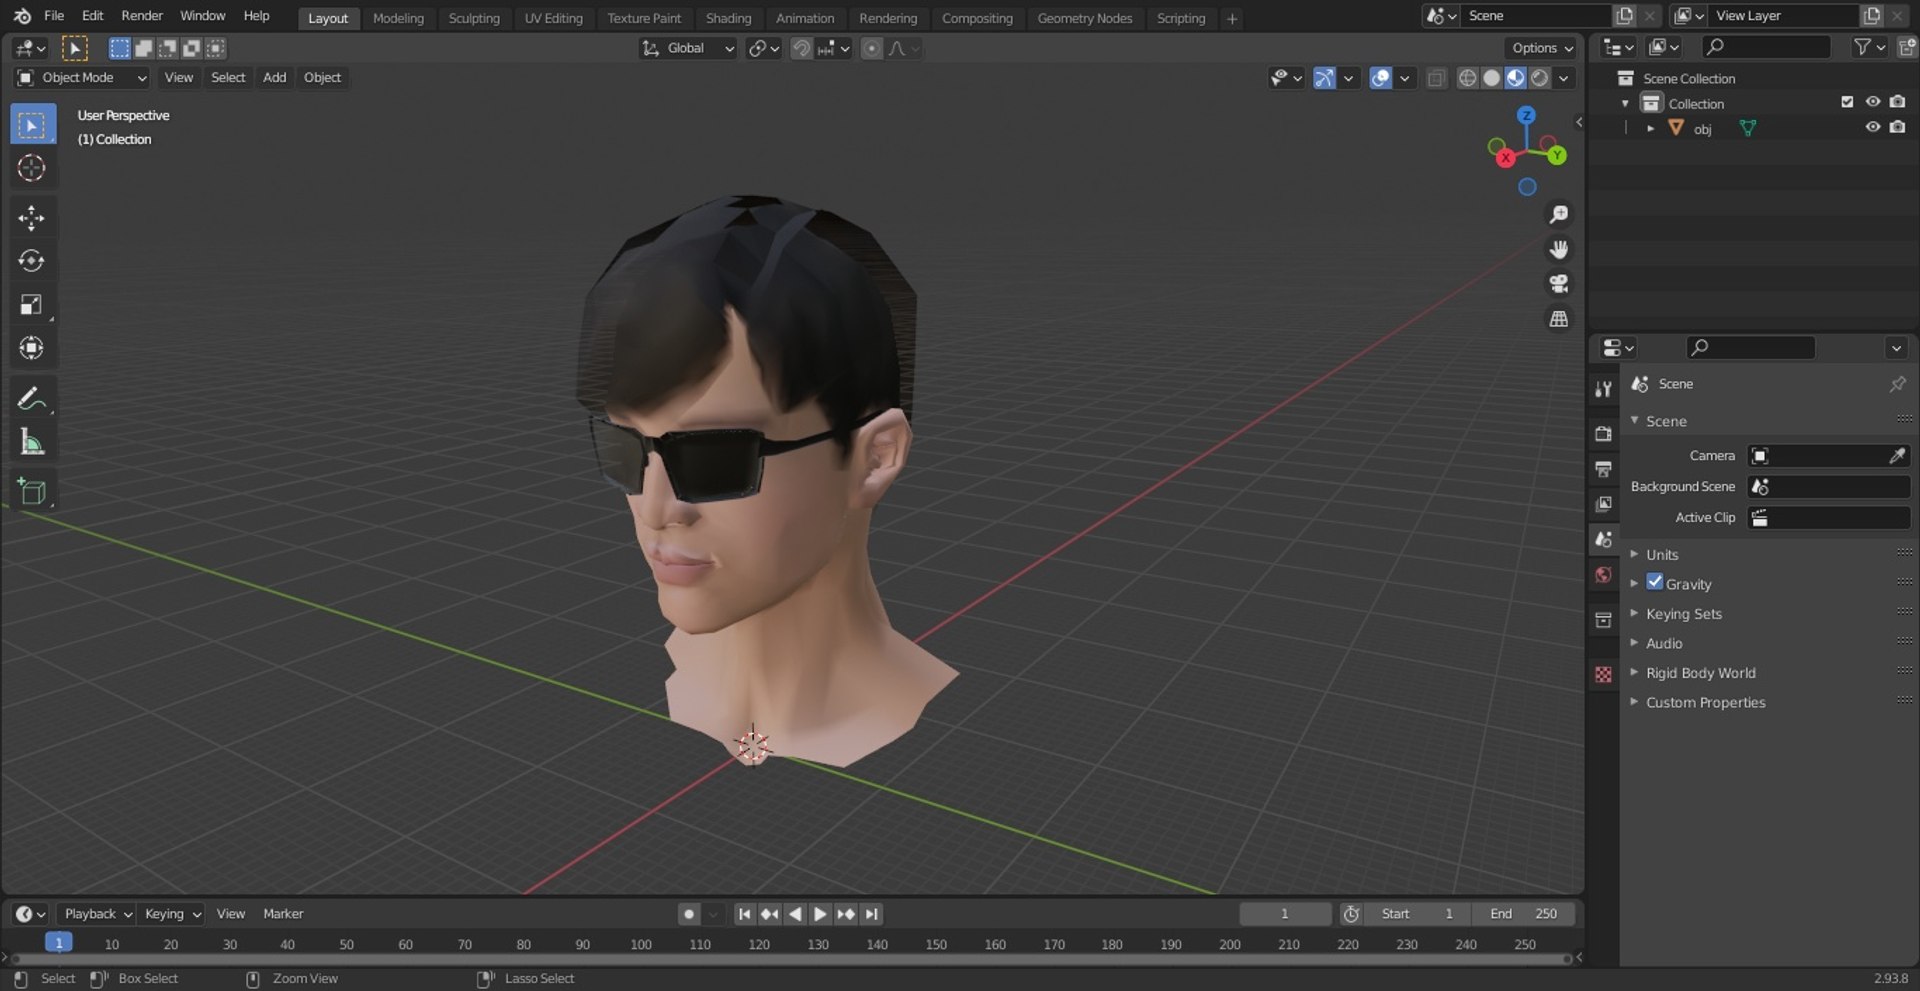Switch to the Shading workspace tab
Image resolution: width=1920 pixels, height=991 pixels.
[x=728, y=18]
